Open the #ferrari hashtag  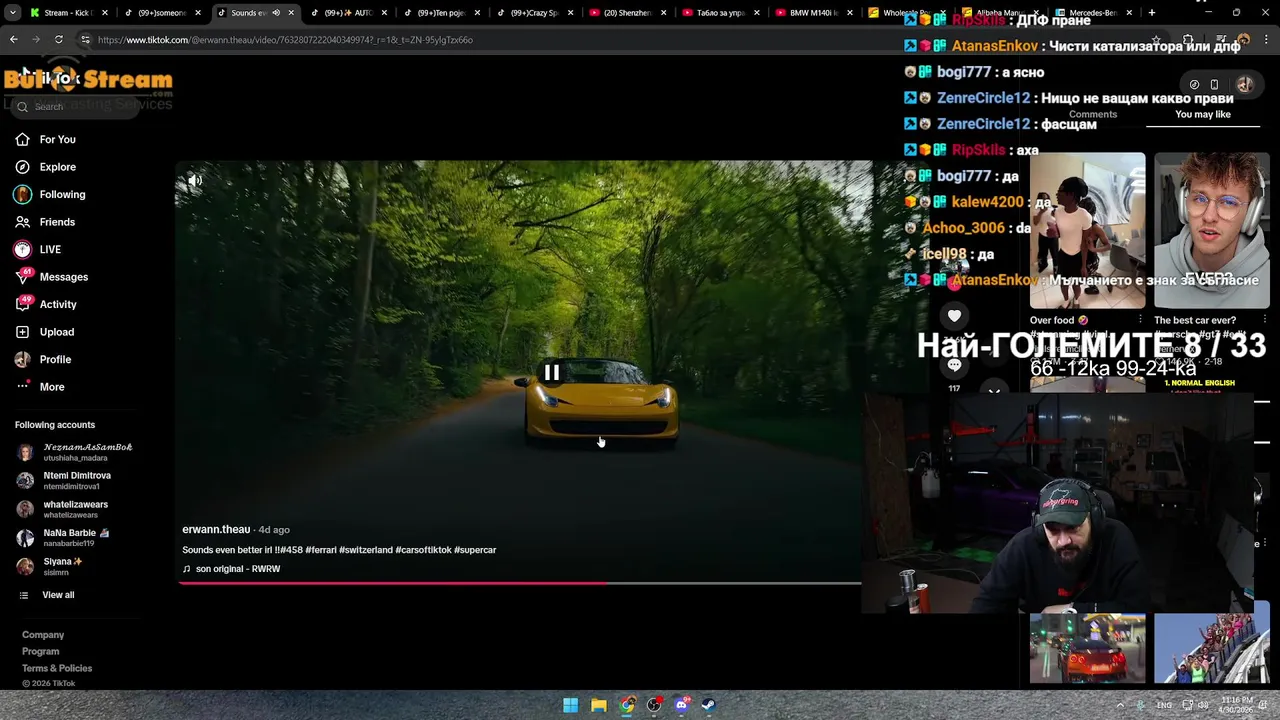tap(320, 550)
